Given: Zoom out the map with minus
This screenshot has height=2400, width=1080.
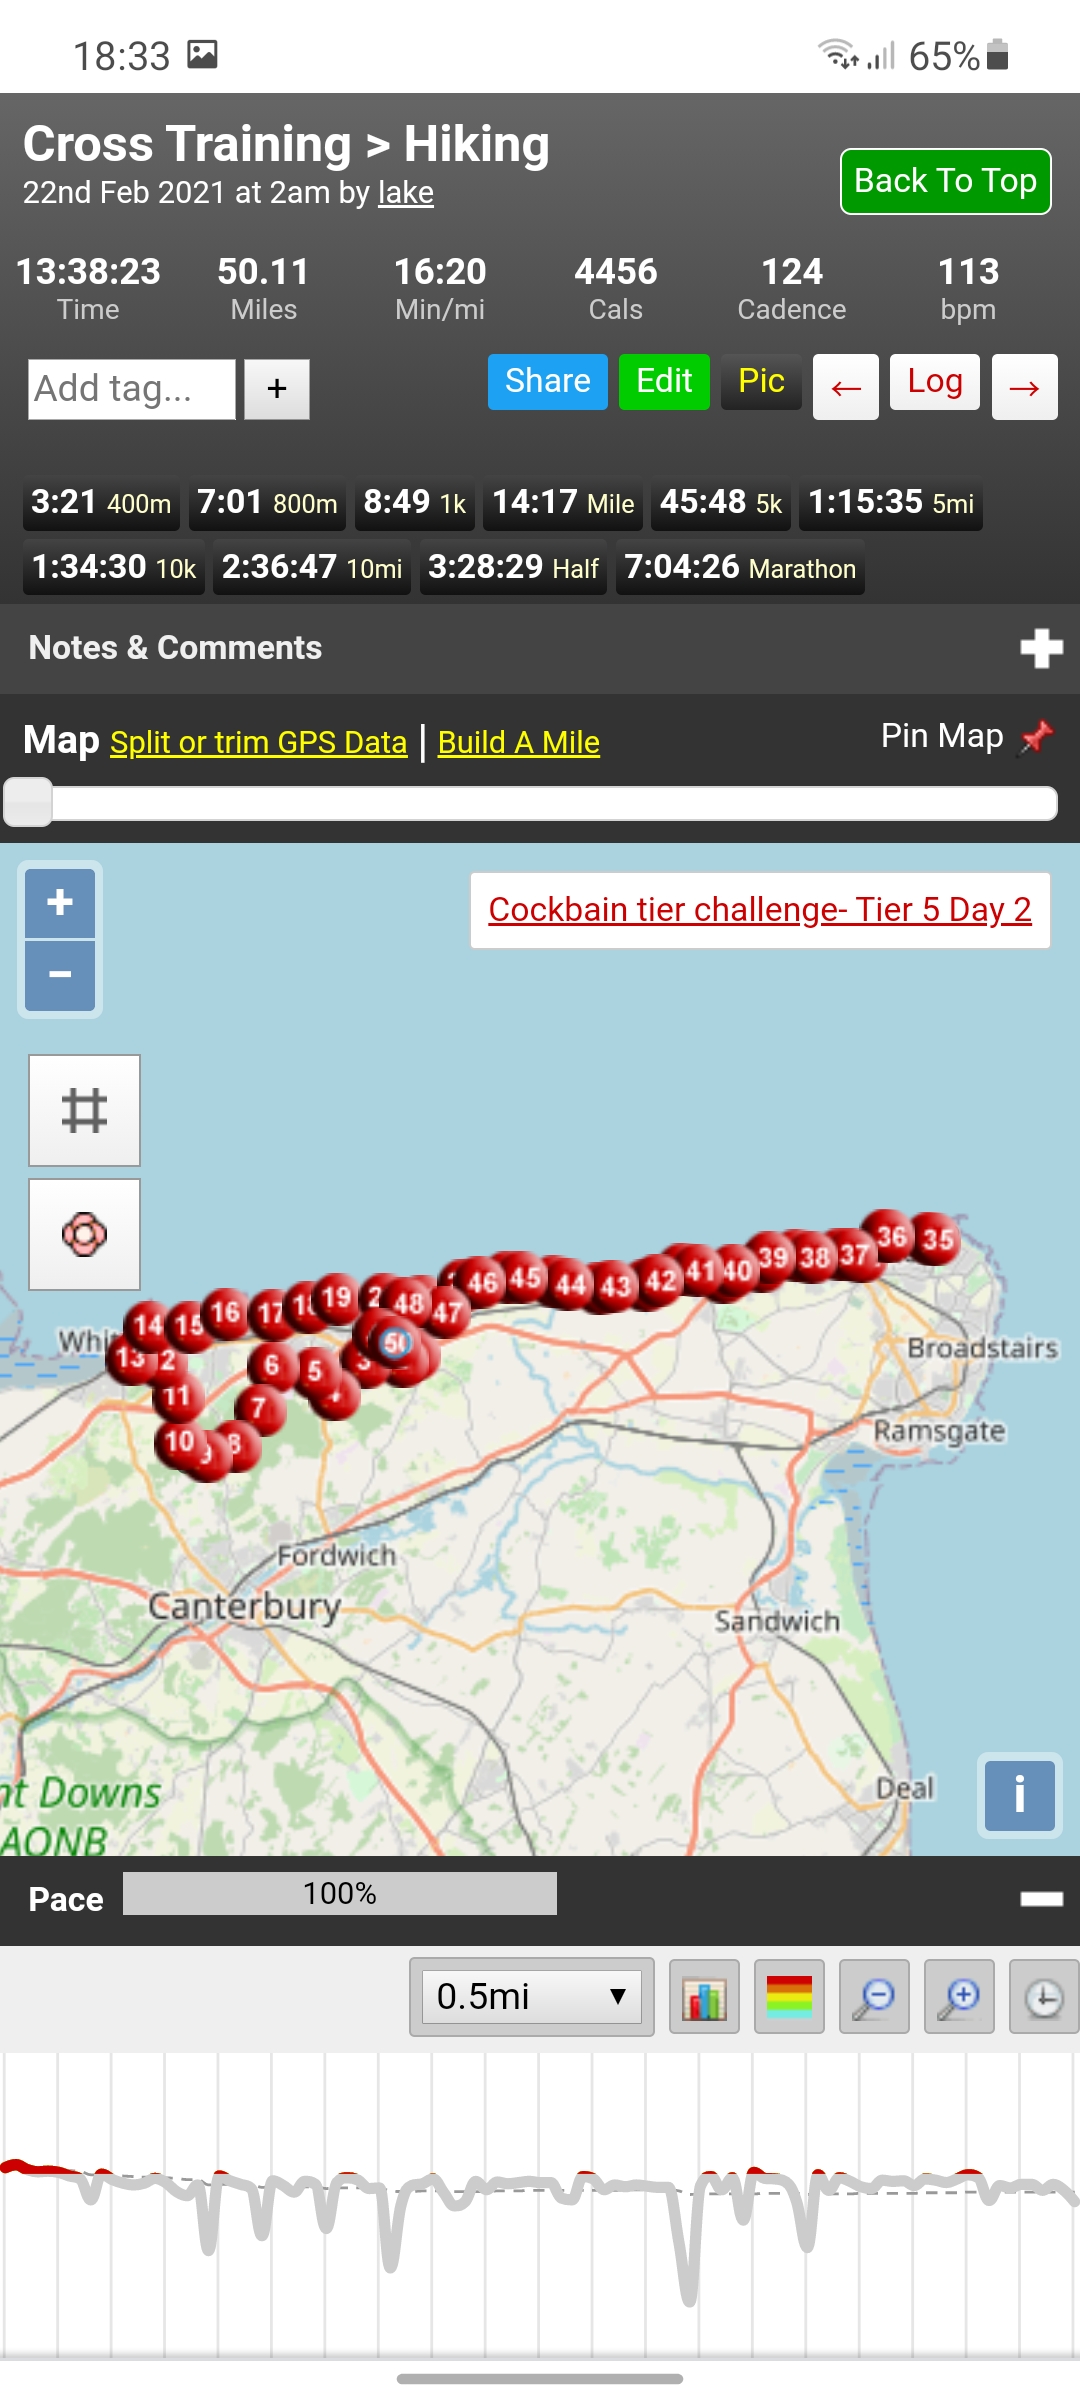Looking at the screenshot, I should (x=60, y=975).
